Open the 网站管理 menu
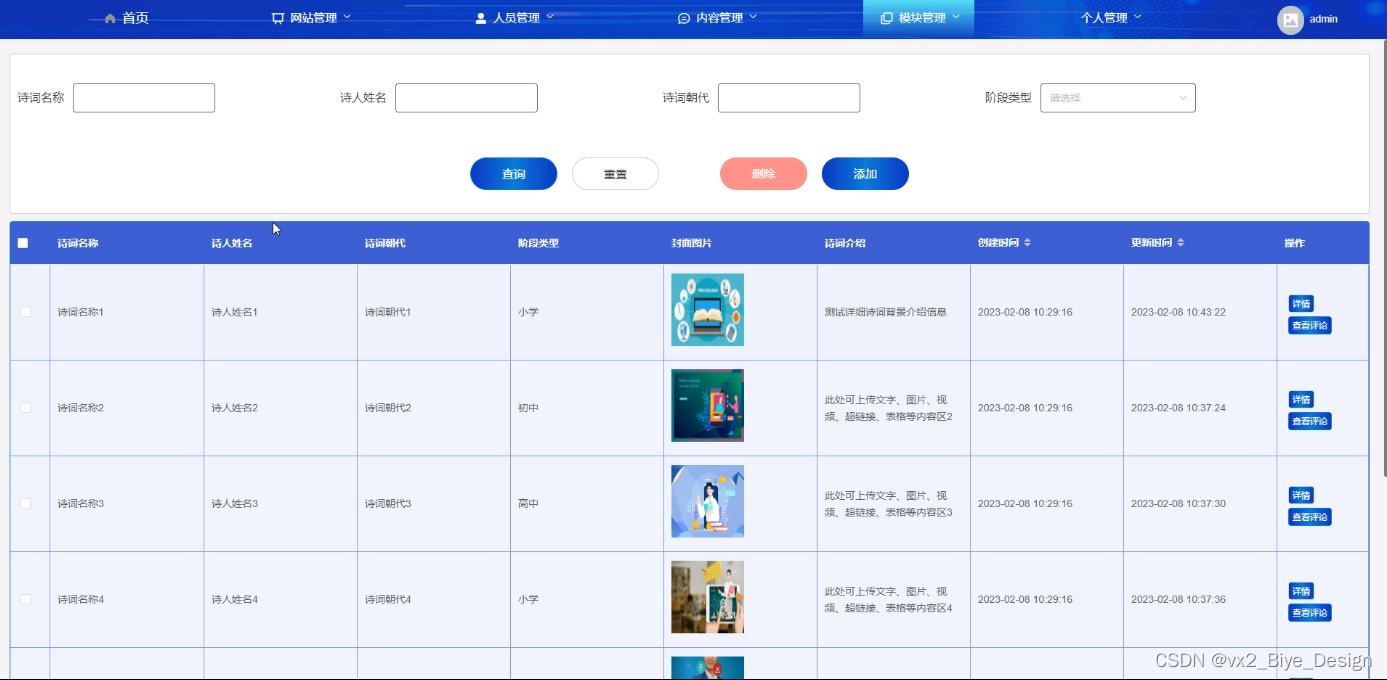The height and width of the screenshot is (680, 1387). [x=311, y=18]
